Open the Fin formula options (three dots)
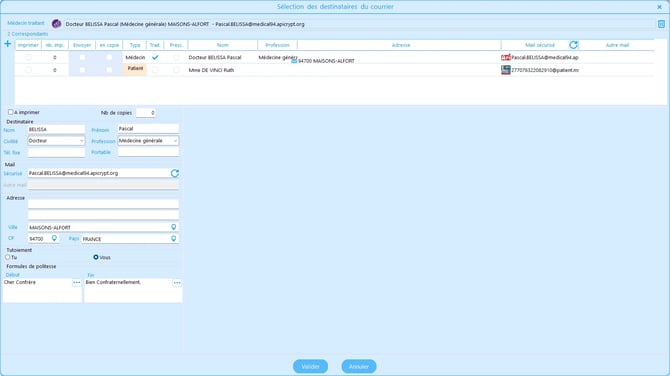This screenshot has height=376, width=670. (177, 282)
